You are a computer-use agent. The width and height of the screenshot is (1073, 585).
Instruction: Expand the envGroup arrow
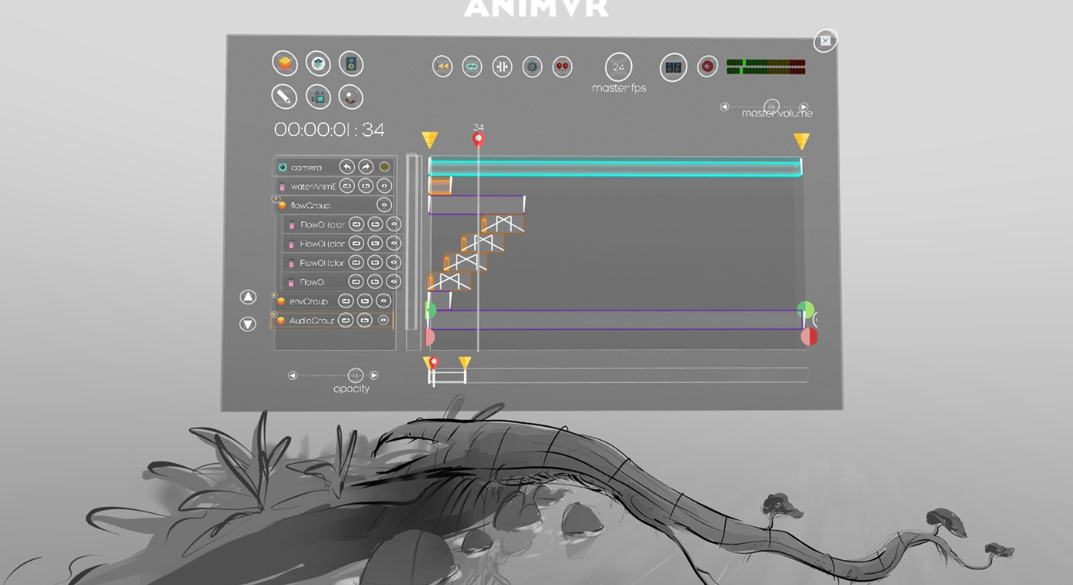tap(274, 296)
